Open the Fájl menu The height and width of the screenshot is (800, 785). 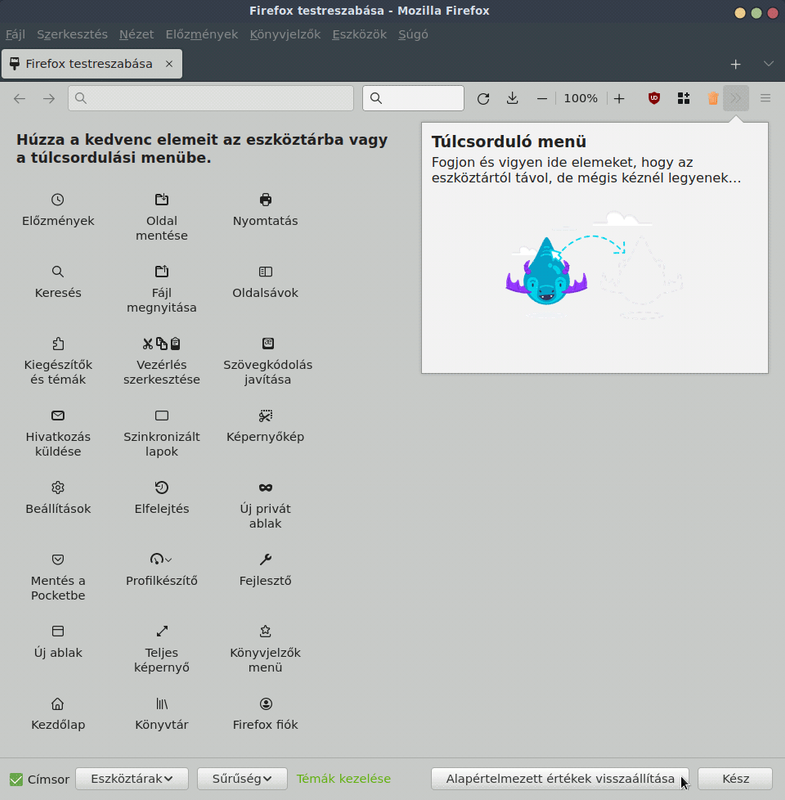tap(15, 34)
